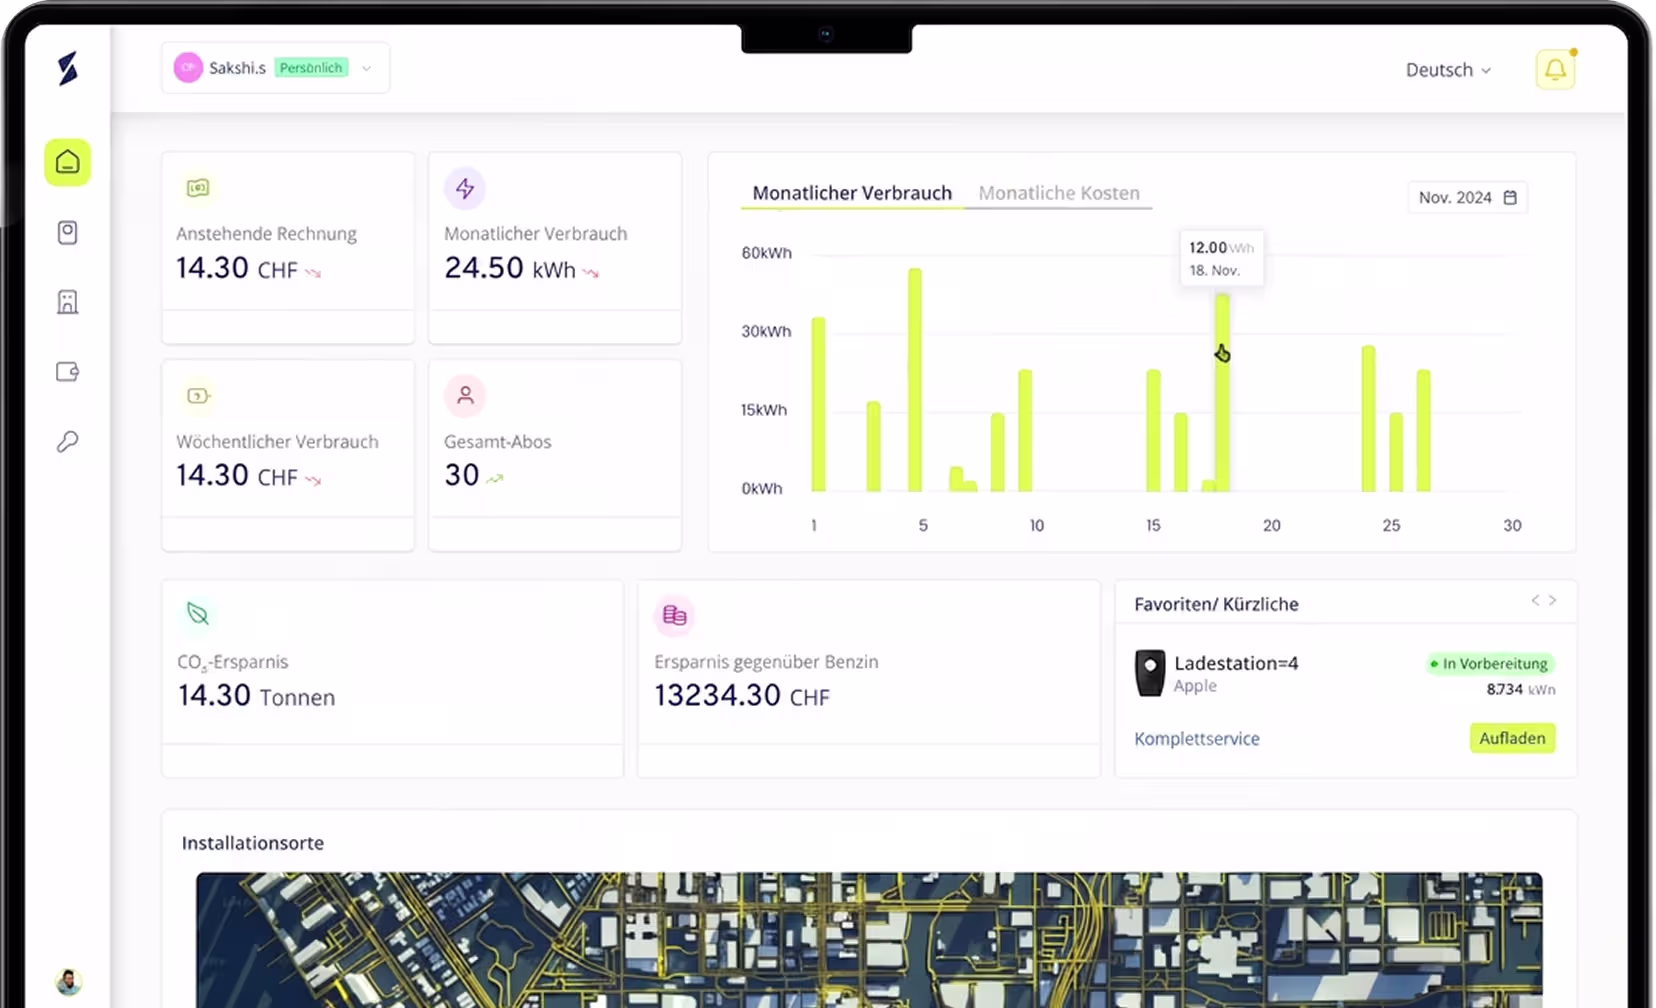Open the Home dashboard sidebar icon
Screen dimensions: 1656x1008
(67, 162)
